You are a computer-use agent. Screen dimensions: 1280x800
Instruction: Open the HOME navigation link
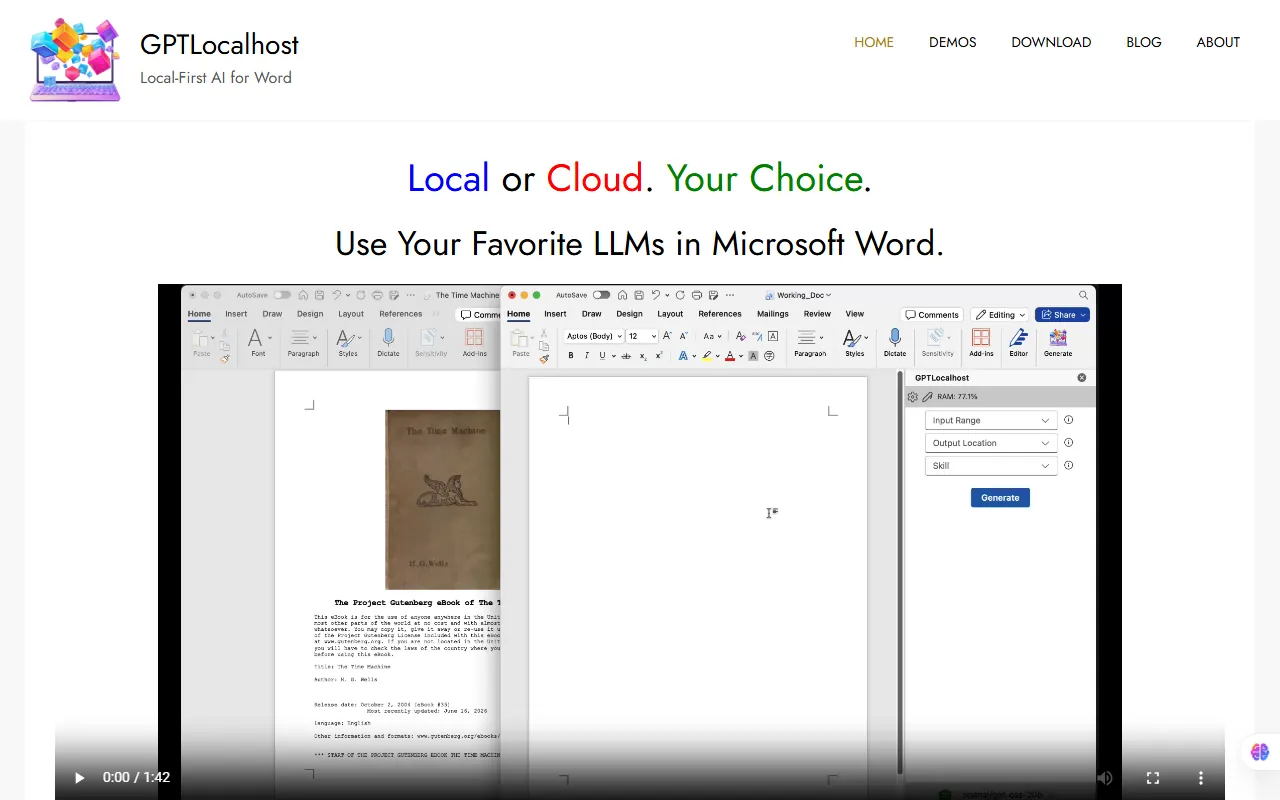click(x=874, y=42)
